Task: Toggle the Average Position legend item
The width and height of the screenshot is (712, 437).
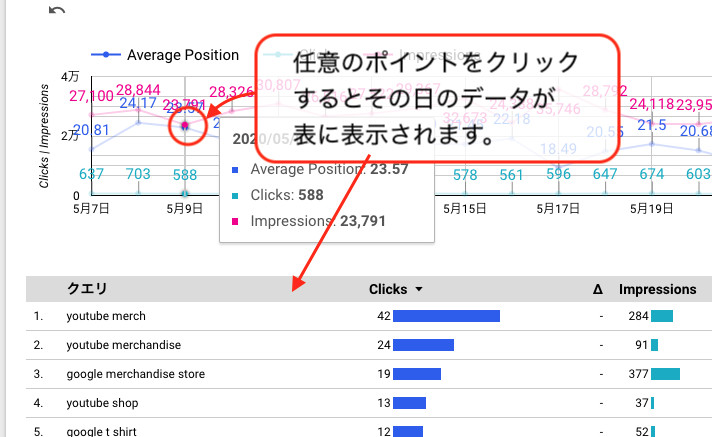Action: [165, 55]
